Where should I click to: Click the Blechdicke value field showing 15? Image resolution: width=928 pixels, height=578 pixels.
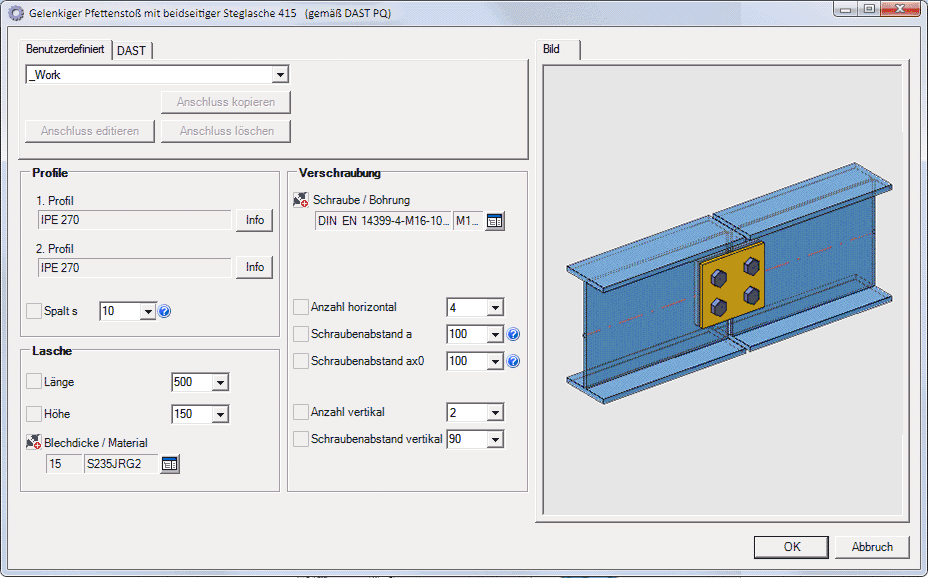64,464
